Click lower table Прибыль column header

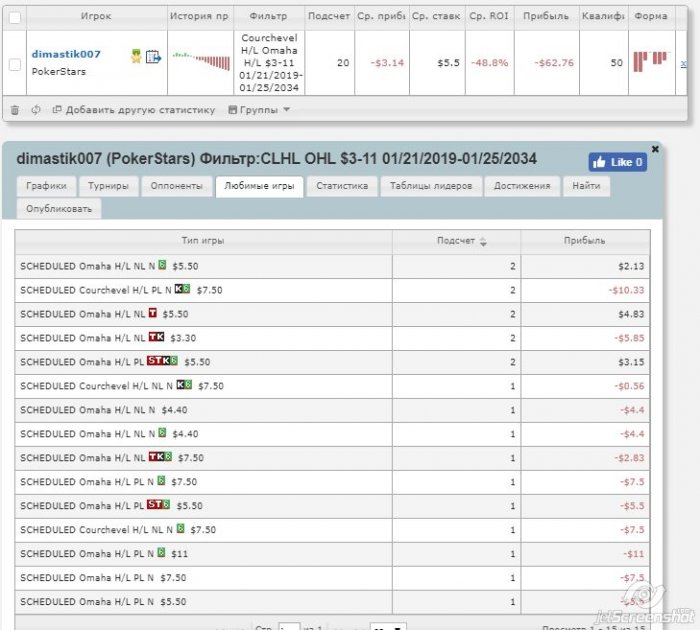[x=585, y=241]
